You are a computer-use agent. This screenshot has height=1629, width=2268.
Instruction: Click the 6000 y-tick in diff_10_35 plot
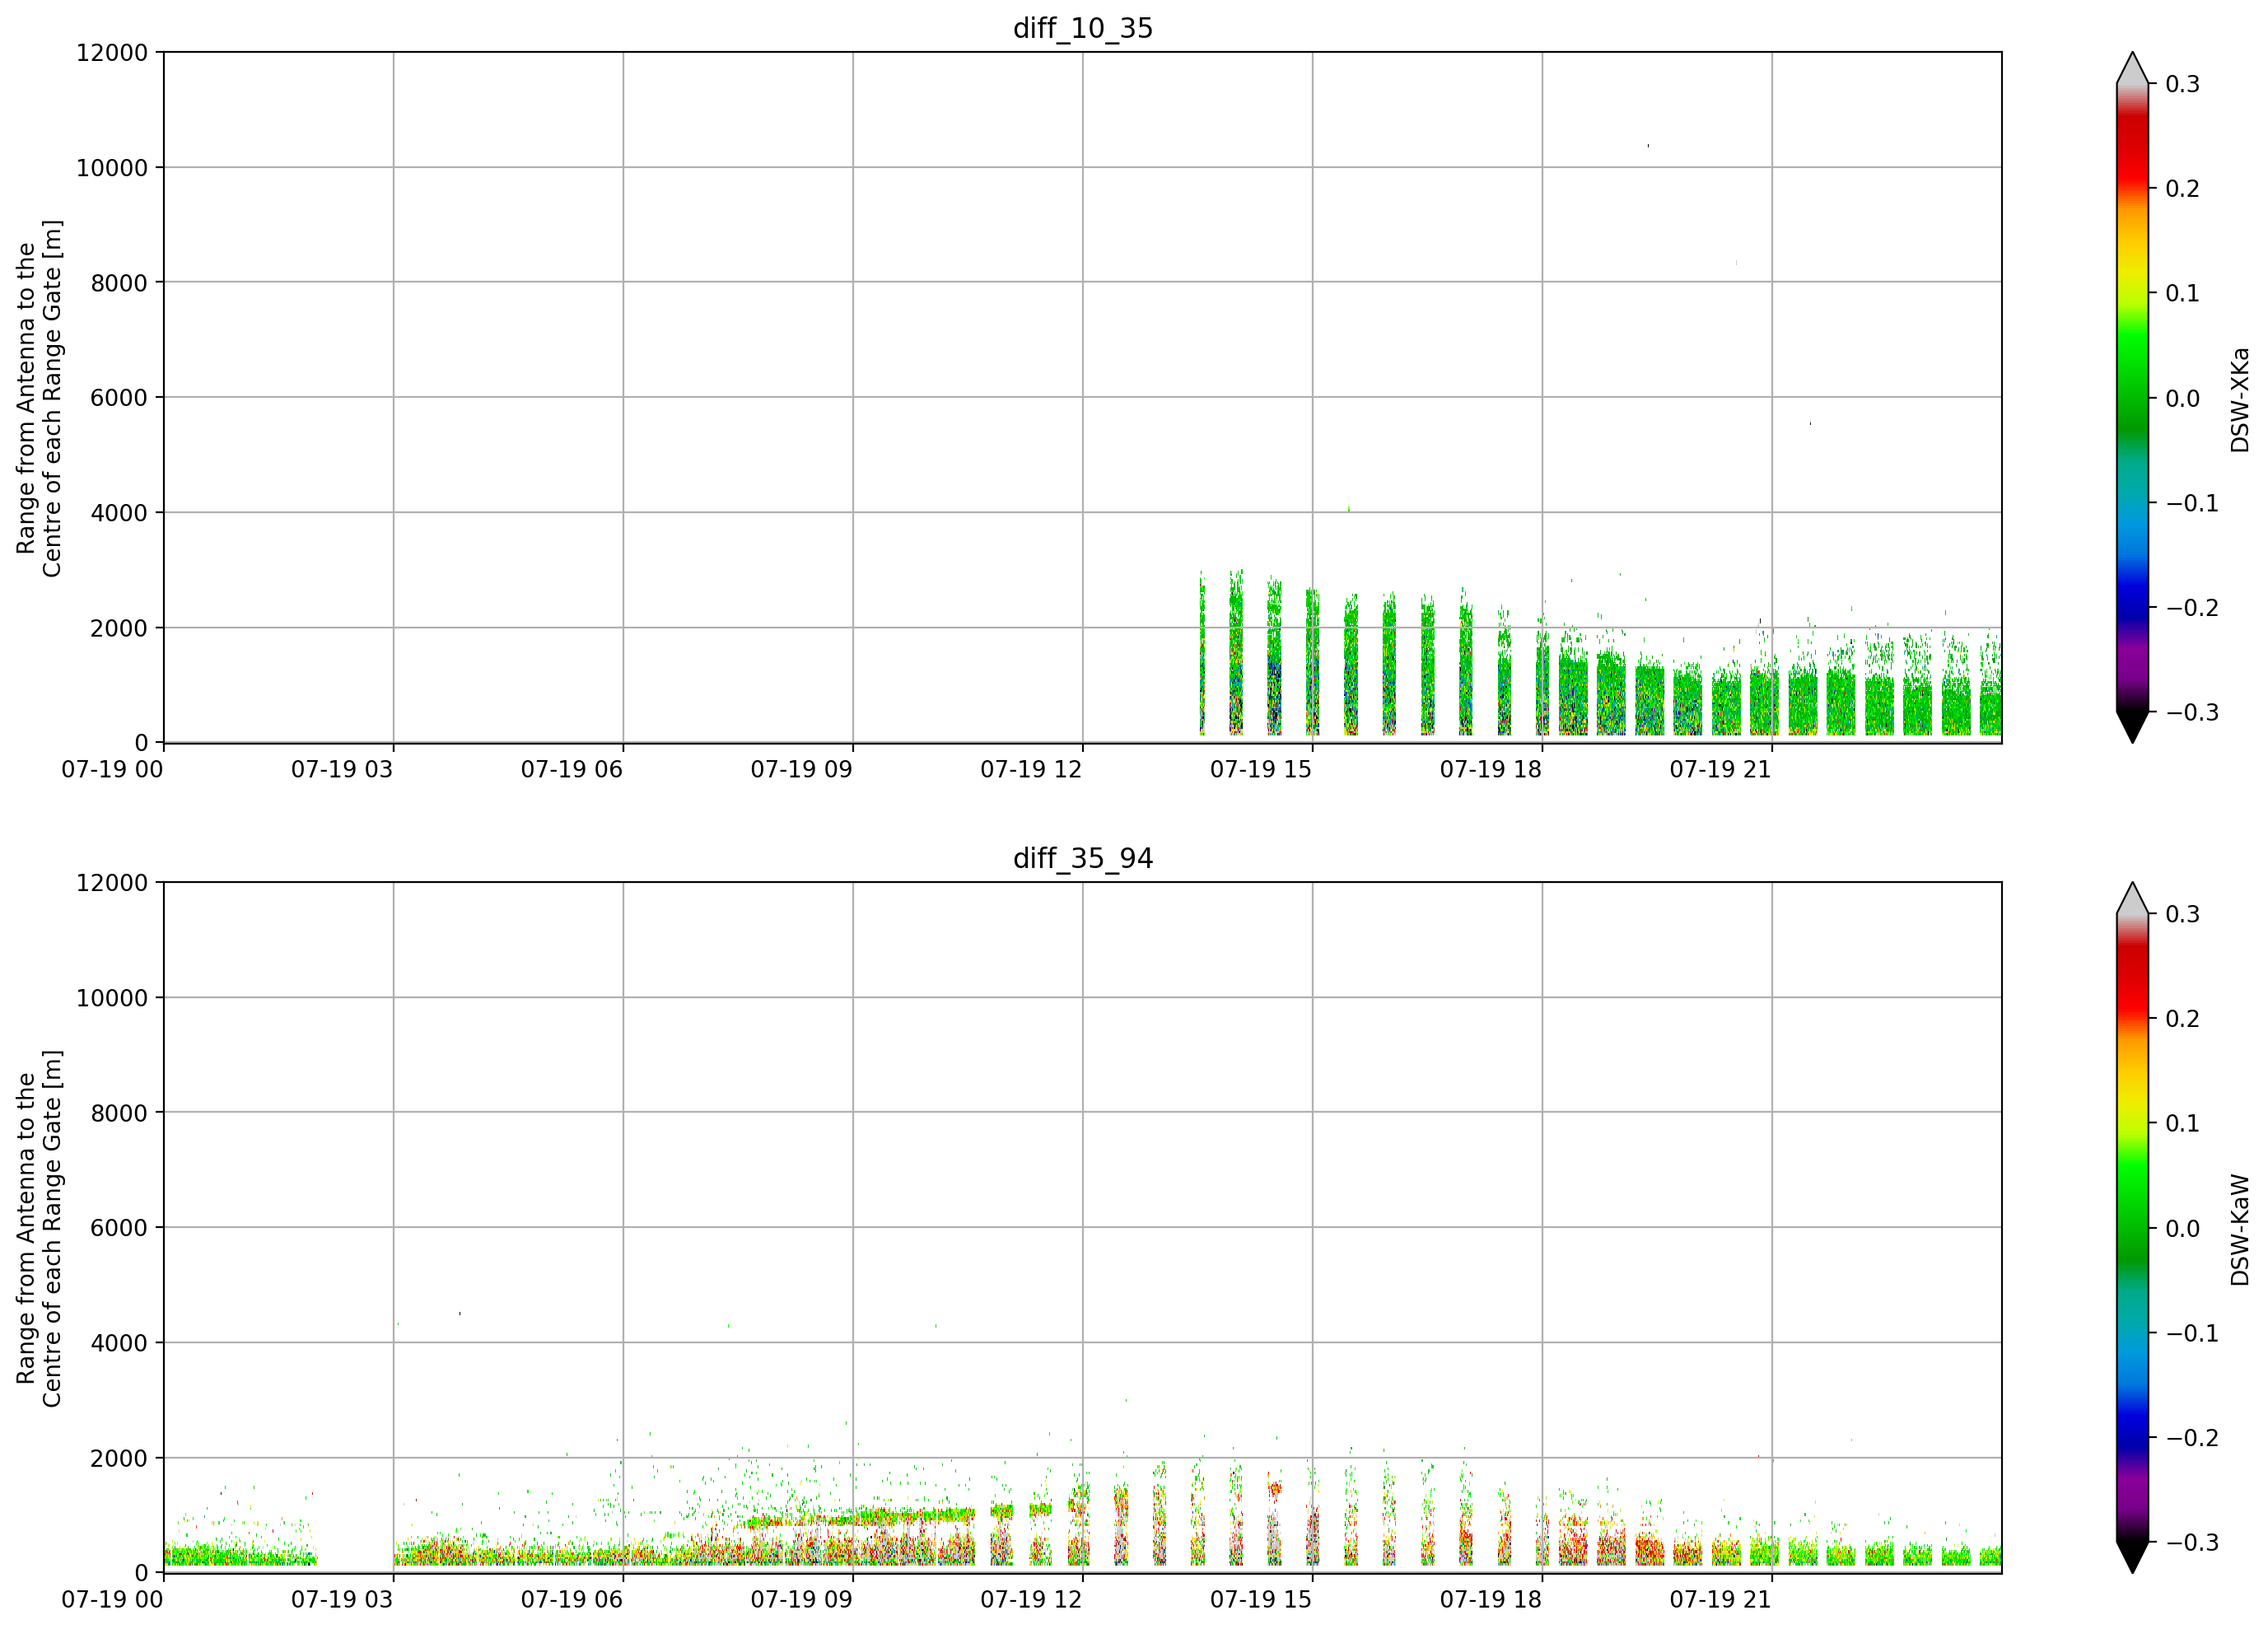tap(119, 398)
